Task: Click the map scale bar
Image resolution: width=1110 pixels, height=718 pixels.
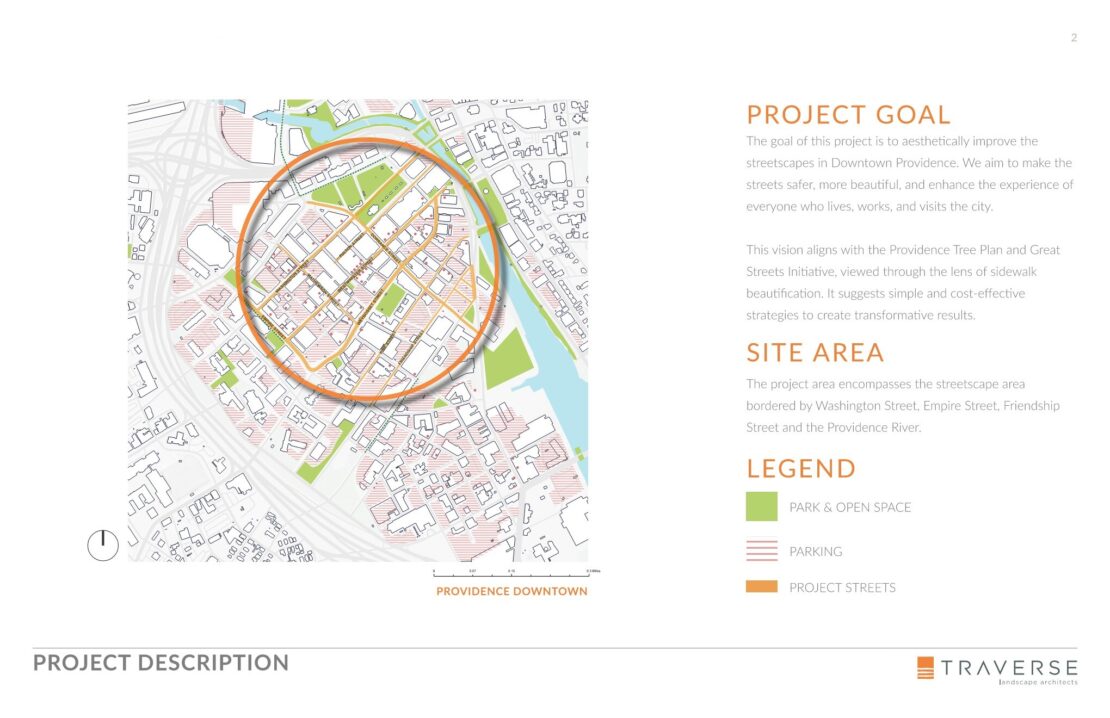Action: click(516, 573)
